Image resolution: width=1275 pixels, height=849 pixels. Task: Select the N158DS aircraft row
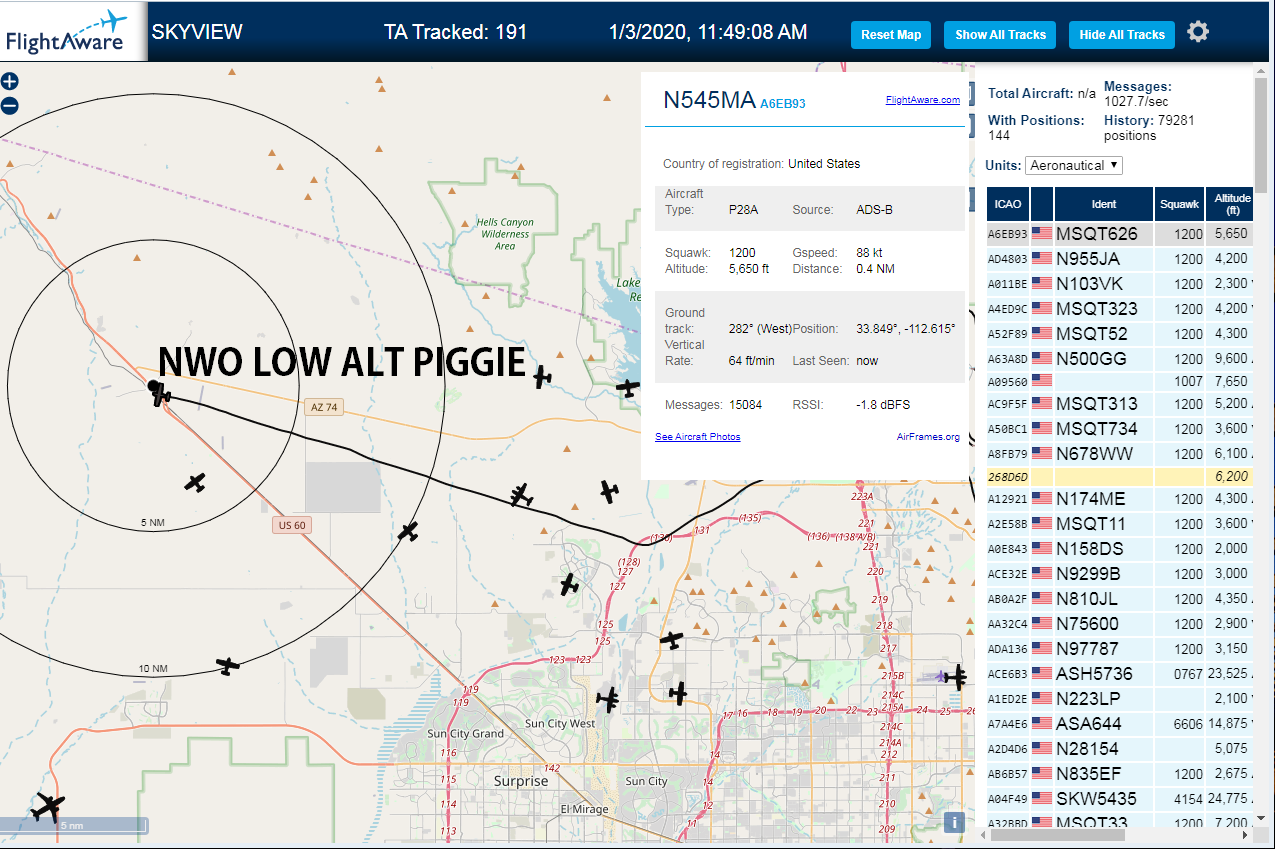[x=1120, y=549]
